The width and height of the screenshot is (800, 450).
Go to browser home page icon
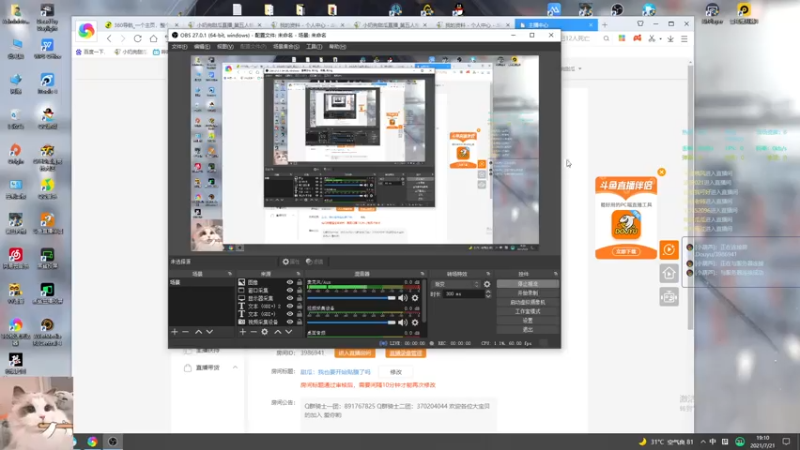(154, 38)
